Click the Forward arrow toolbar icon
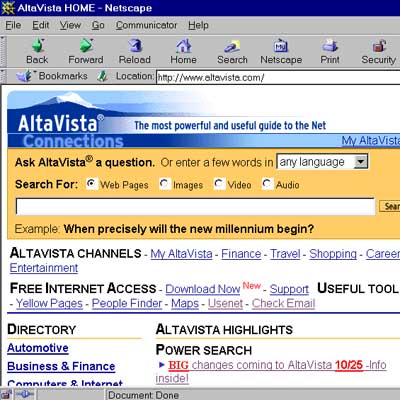 (x=86, y=45)
